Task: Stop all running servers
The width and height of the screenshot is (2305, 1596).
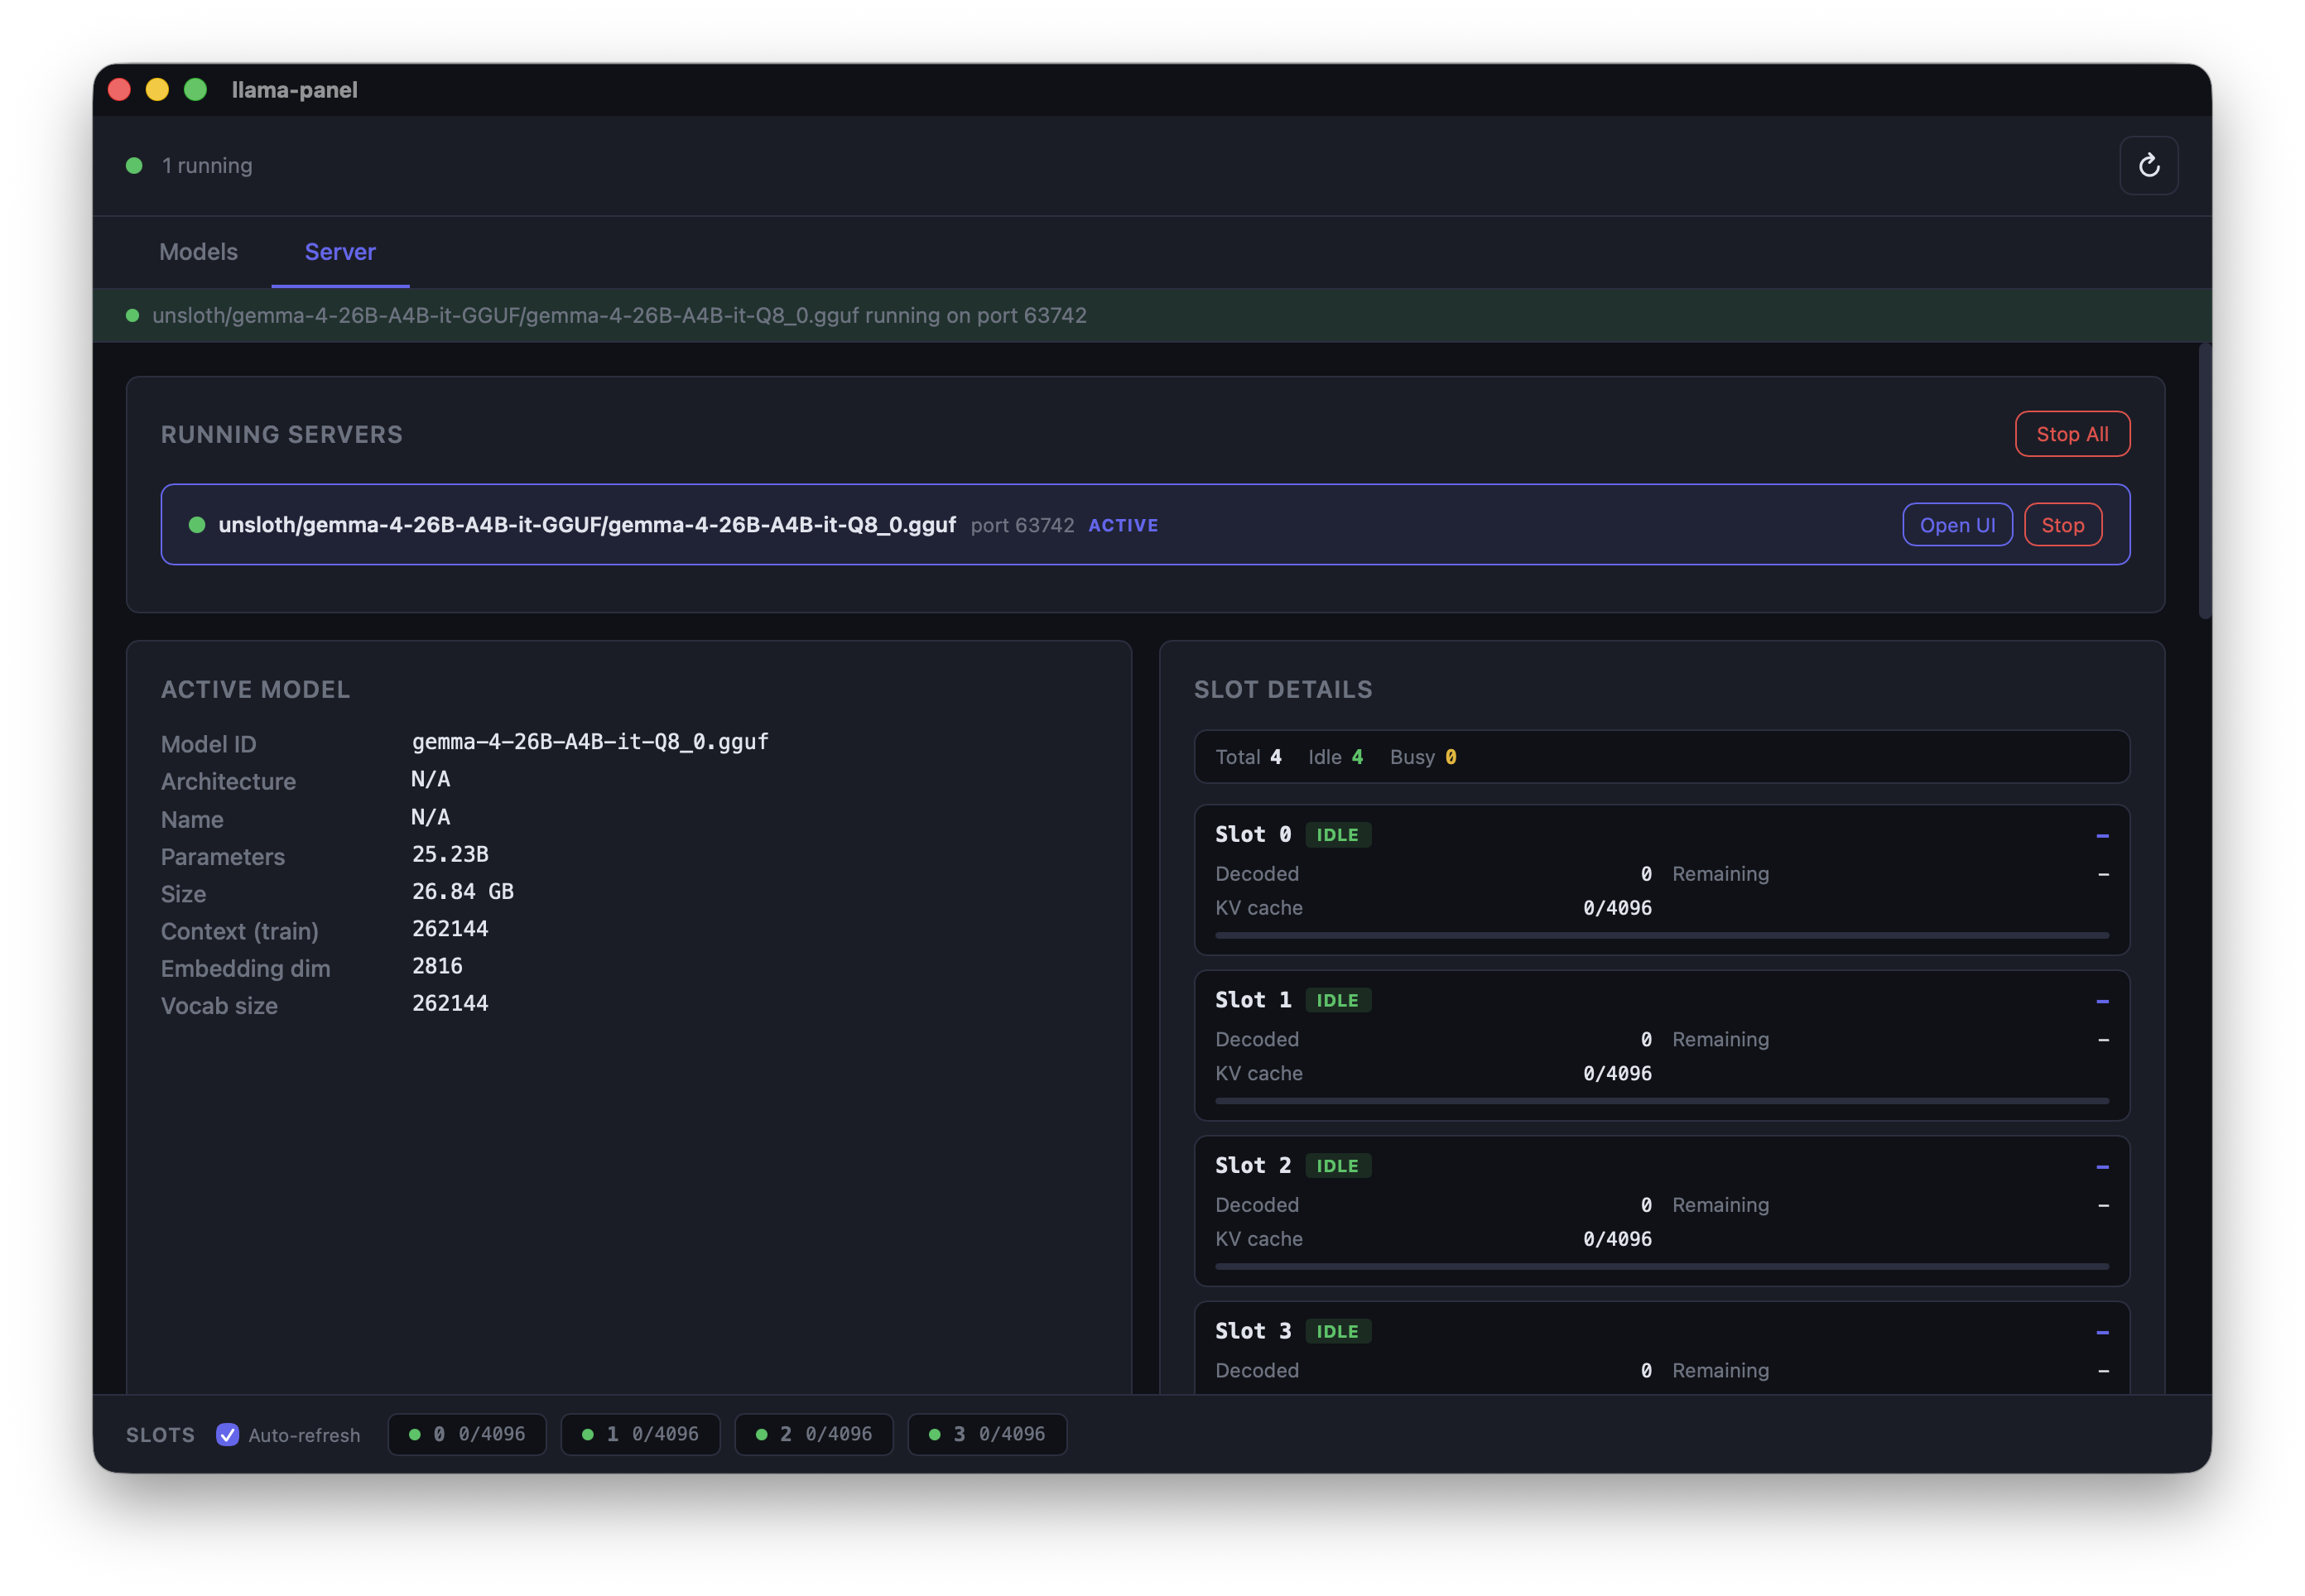Action: [2071, 434]
